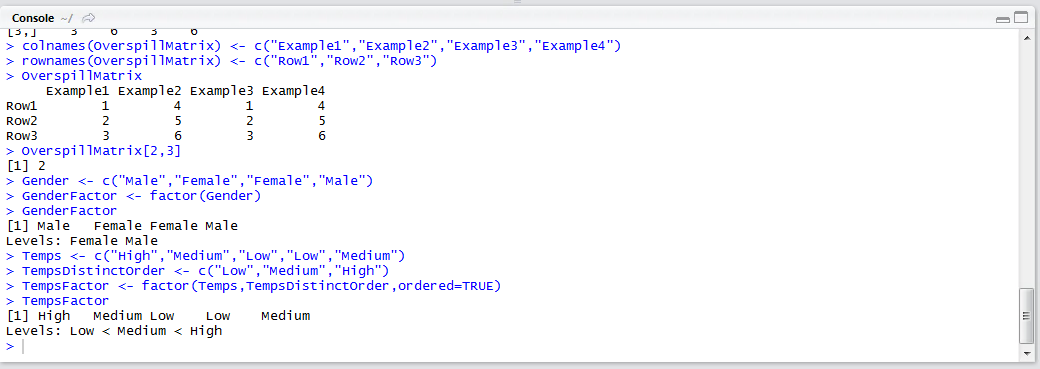Click the GenderFactor <- factor(Gender) line
Screen dimensions: 1040x369
133,196
